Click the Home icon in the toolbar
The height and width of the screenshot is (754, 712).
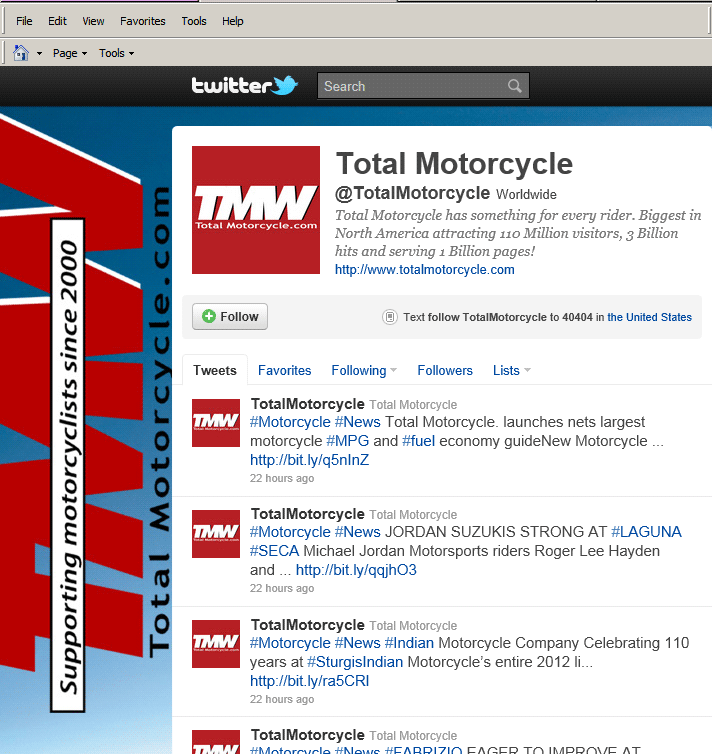(x=21, y=53)
